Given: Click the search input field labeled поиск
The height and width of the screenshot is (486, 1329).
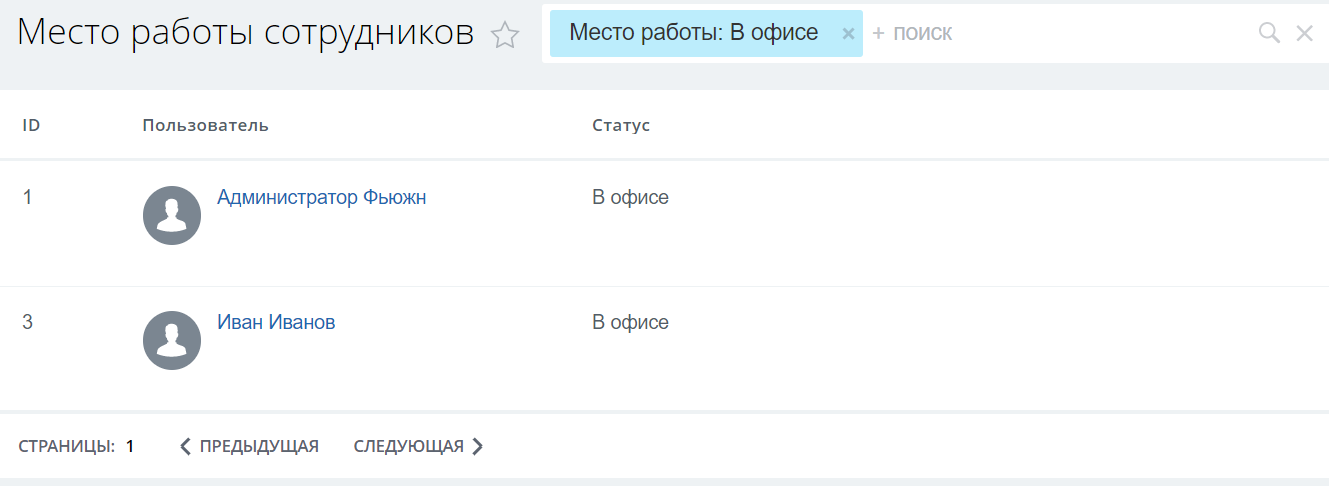Looking at the screenshot, I should [x=1050, y=33].
